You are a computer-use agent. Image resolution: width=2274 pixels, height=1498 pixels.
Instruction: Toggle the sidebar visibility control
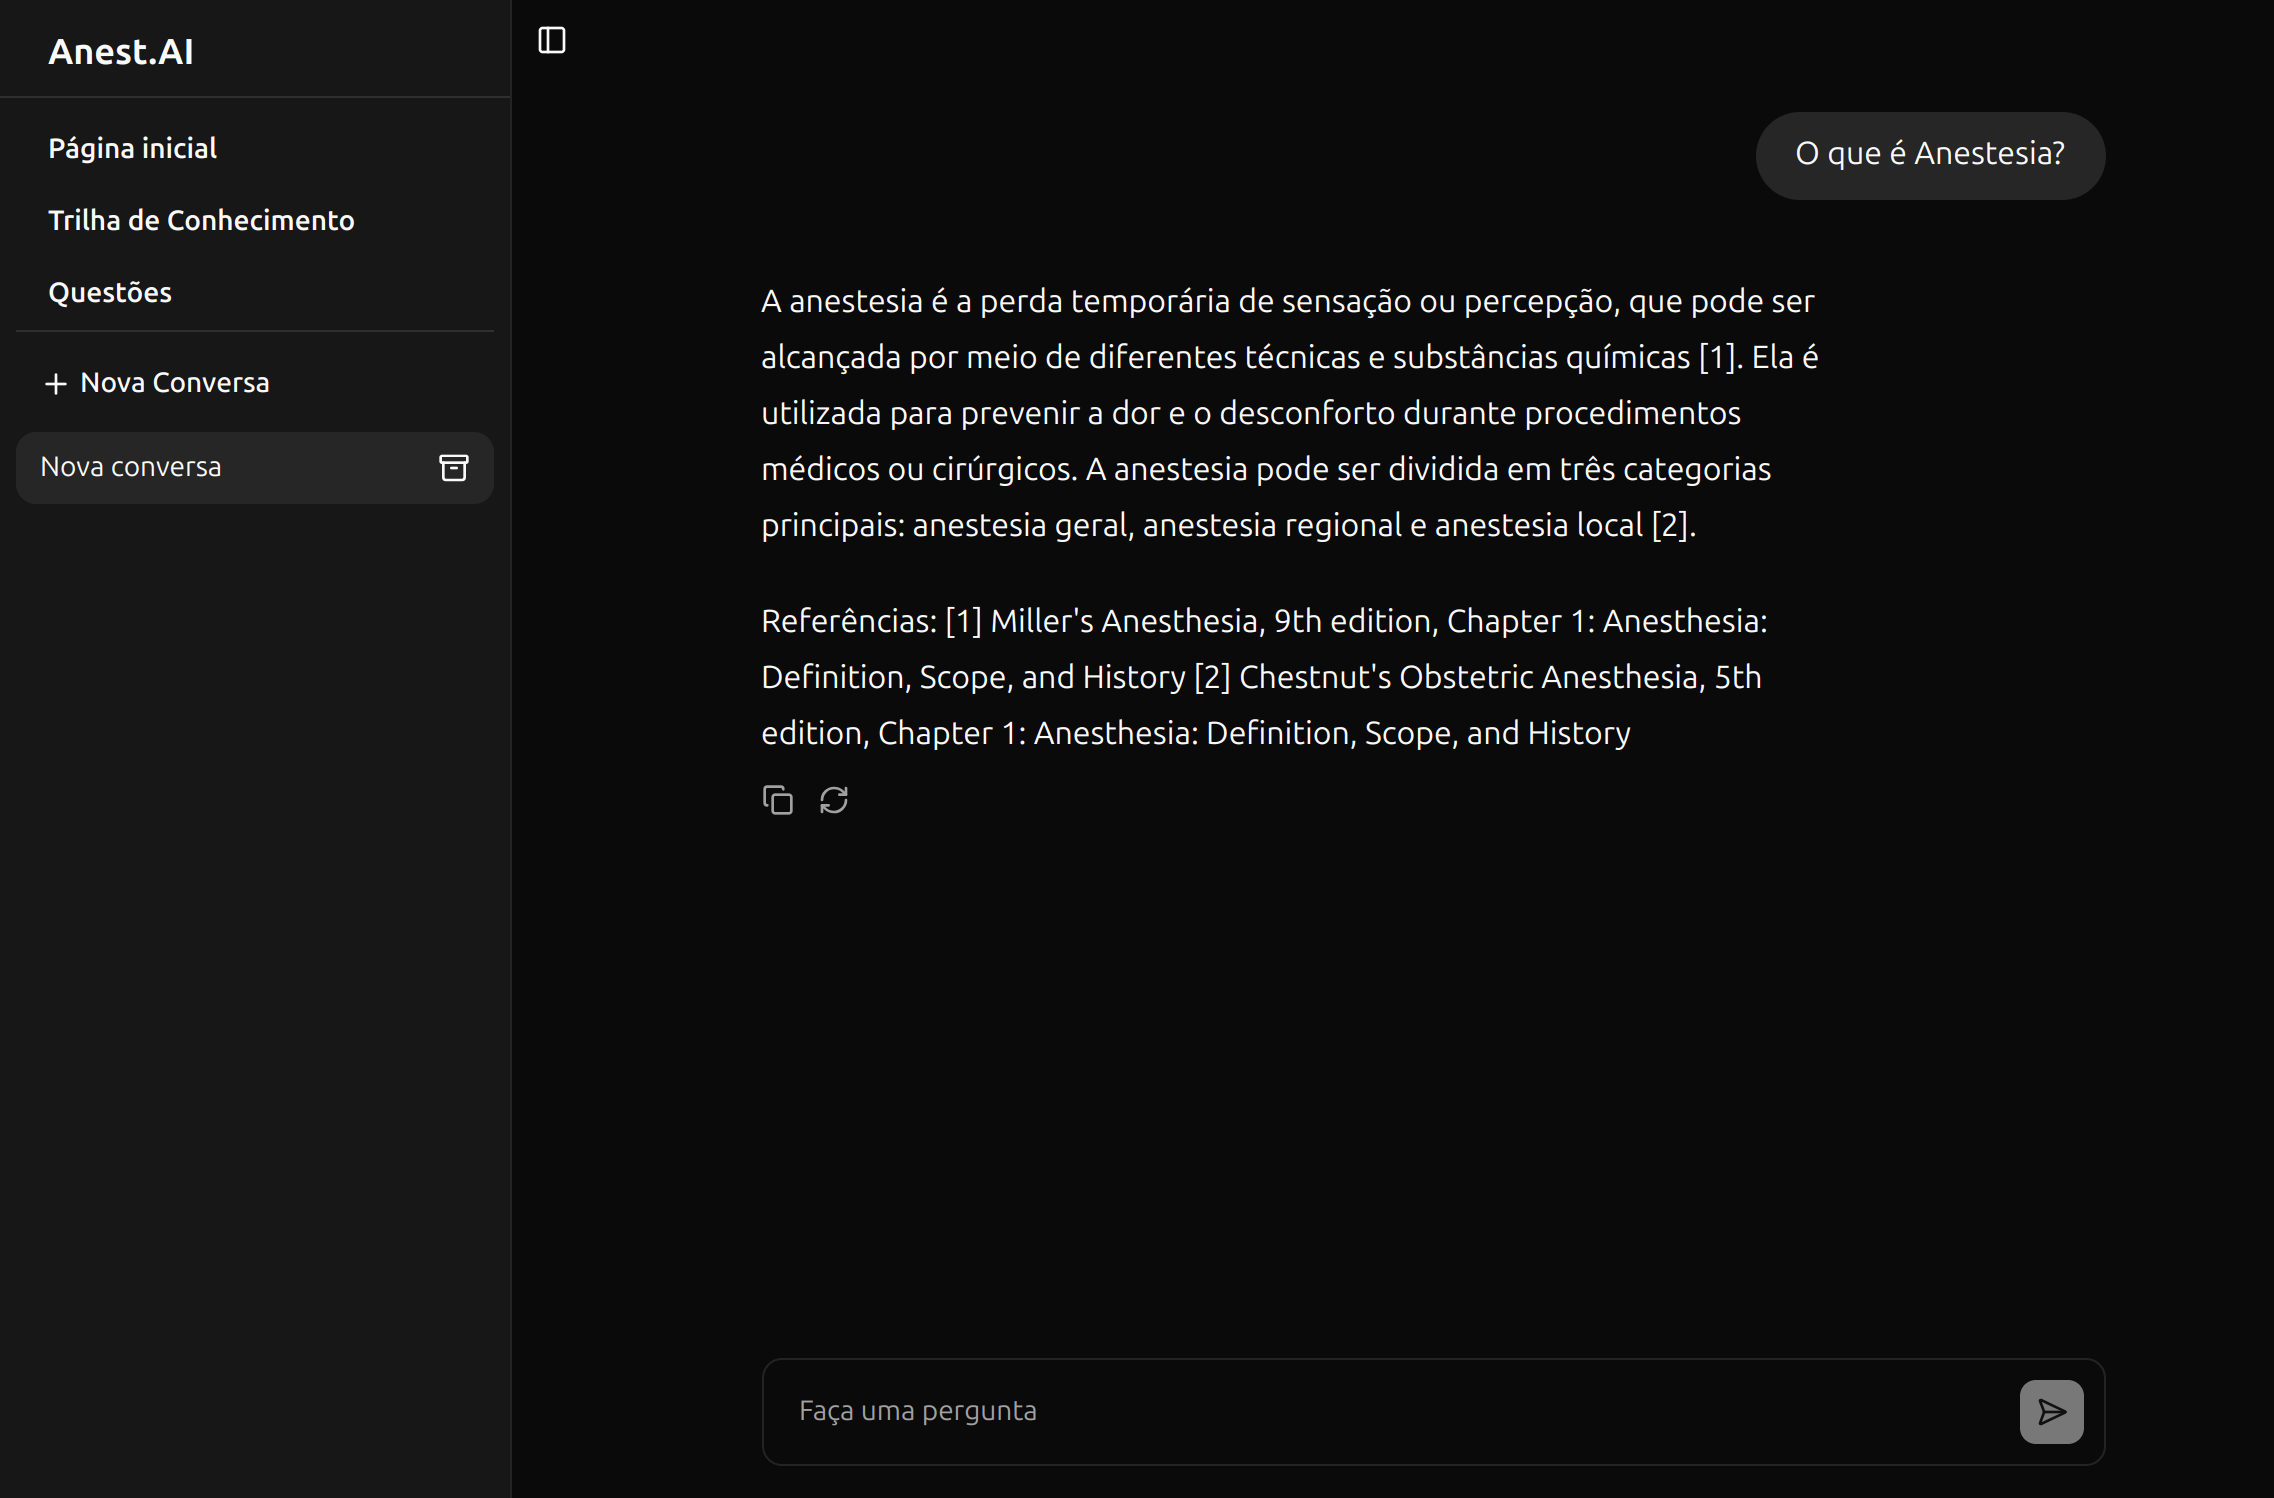553,39
